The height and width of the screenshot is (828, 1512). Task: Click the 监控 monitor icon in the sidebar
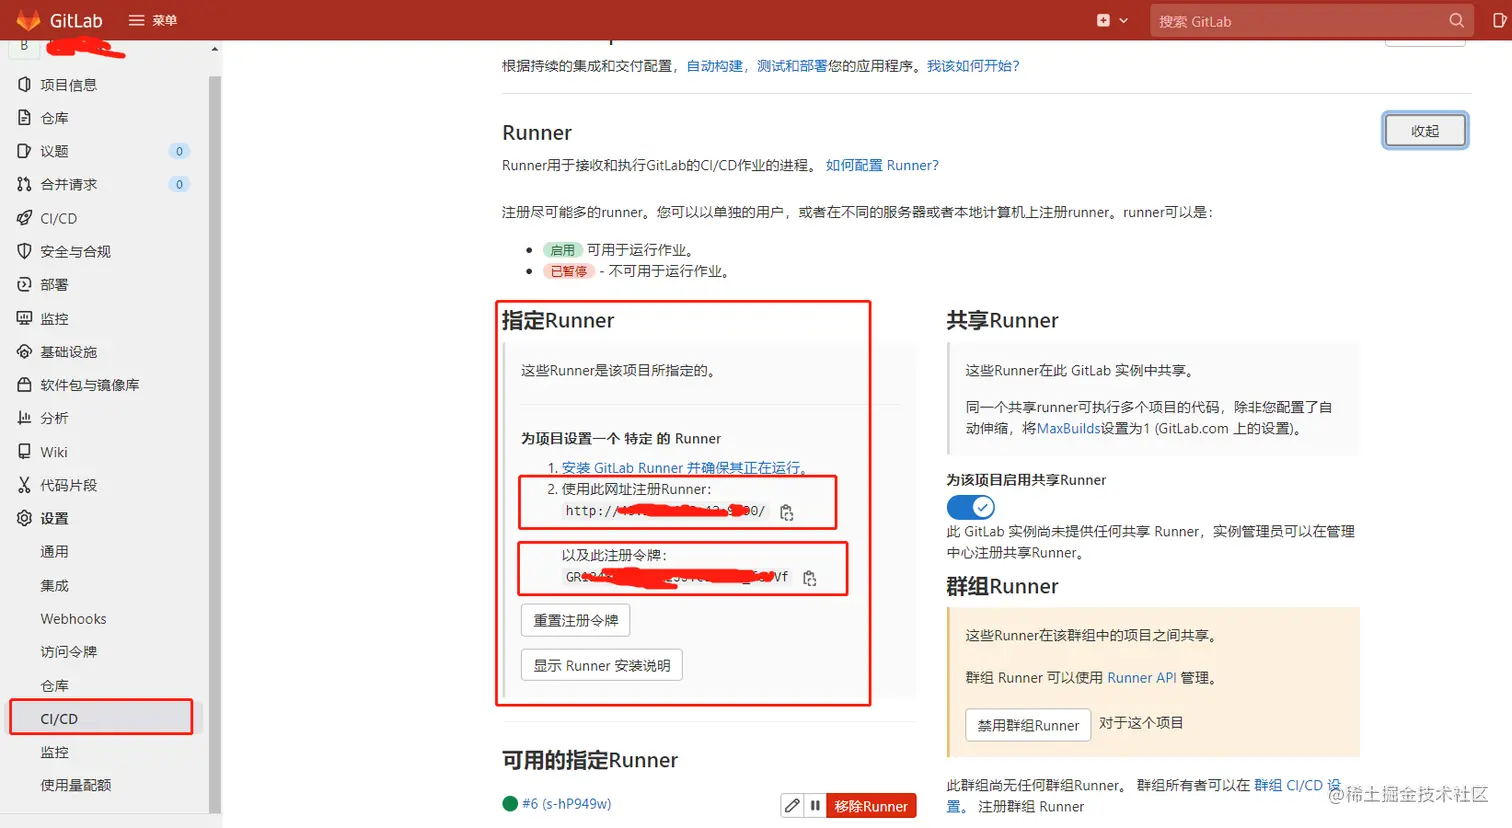(x=25, y=318)
